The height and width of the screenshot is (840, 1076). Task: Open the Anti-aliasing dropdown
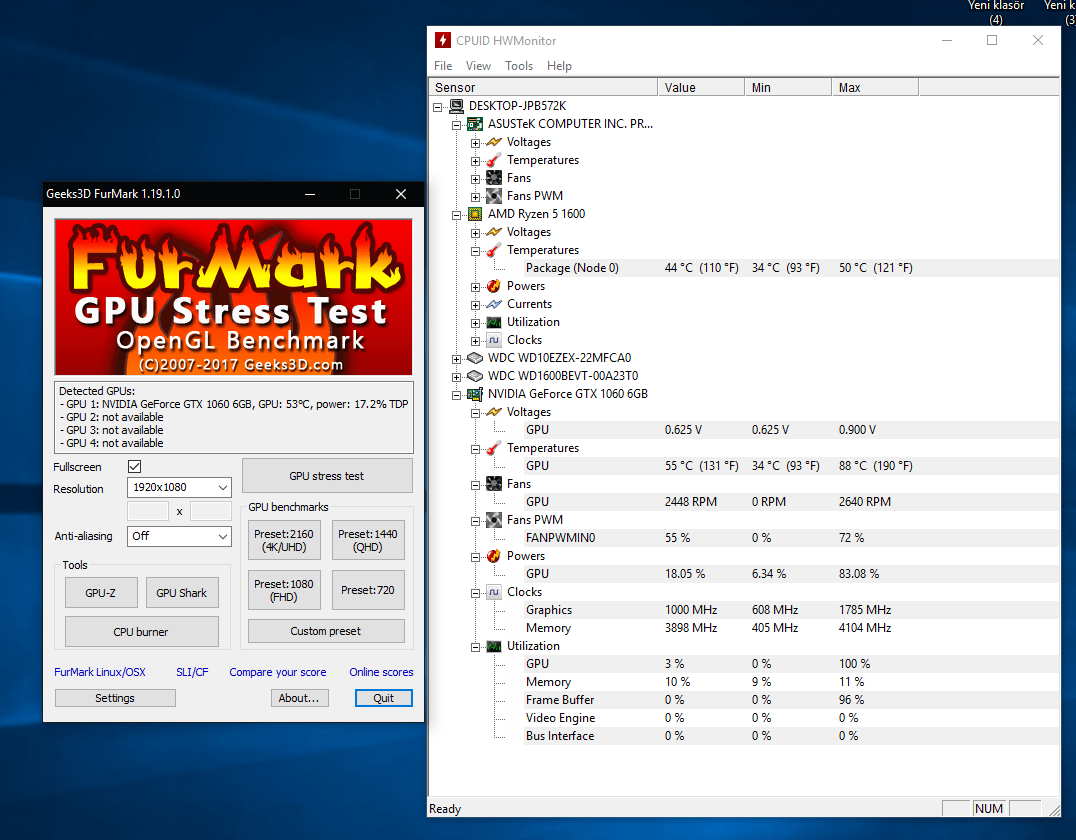coord(179,536)
